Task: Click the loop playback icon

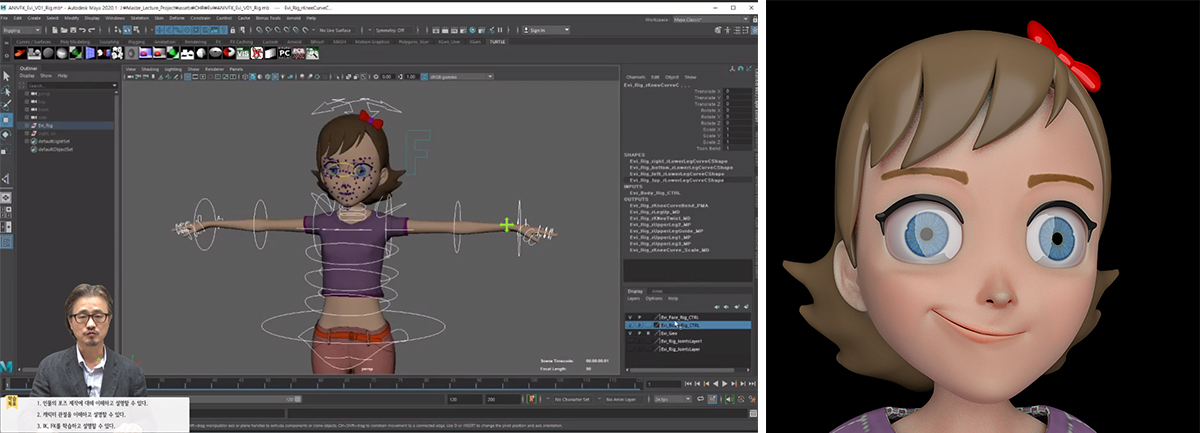Action: click(x=700, y=399)
